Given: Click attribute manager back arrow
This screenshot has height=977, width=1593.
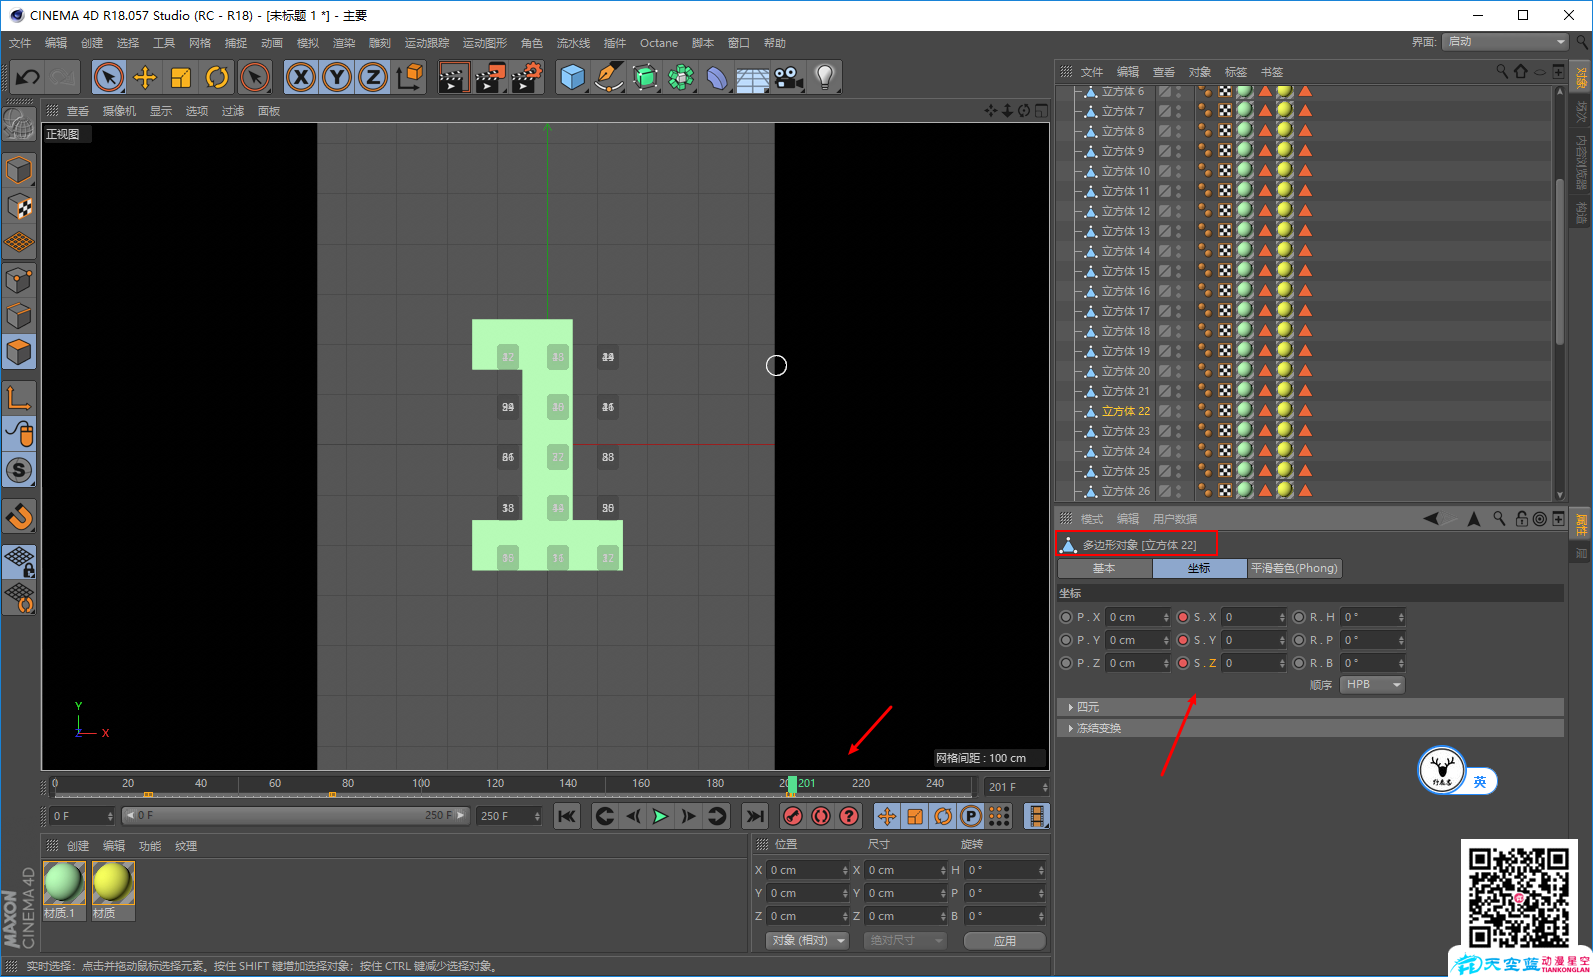Looking at the screenshot, I should pos(1431,518).
